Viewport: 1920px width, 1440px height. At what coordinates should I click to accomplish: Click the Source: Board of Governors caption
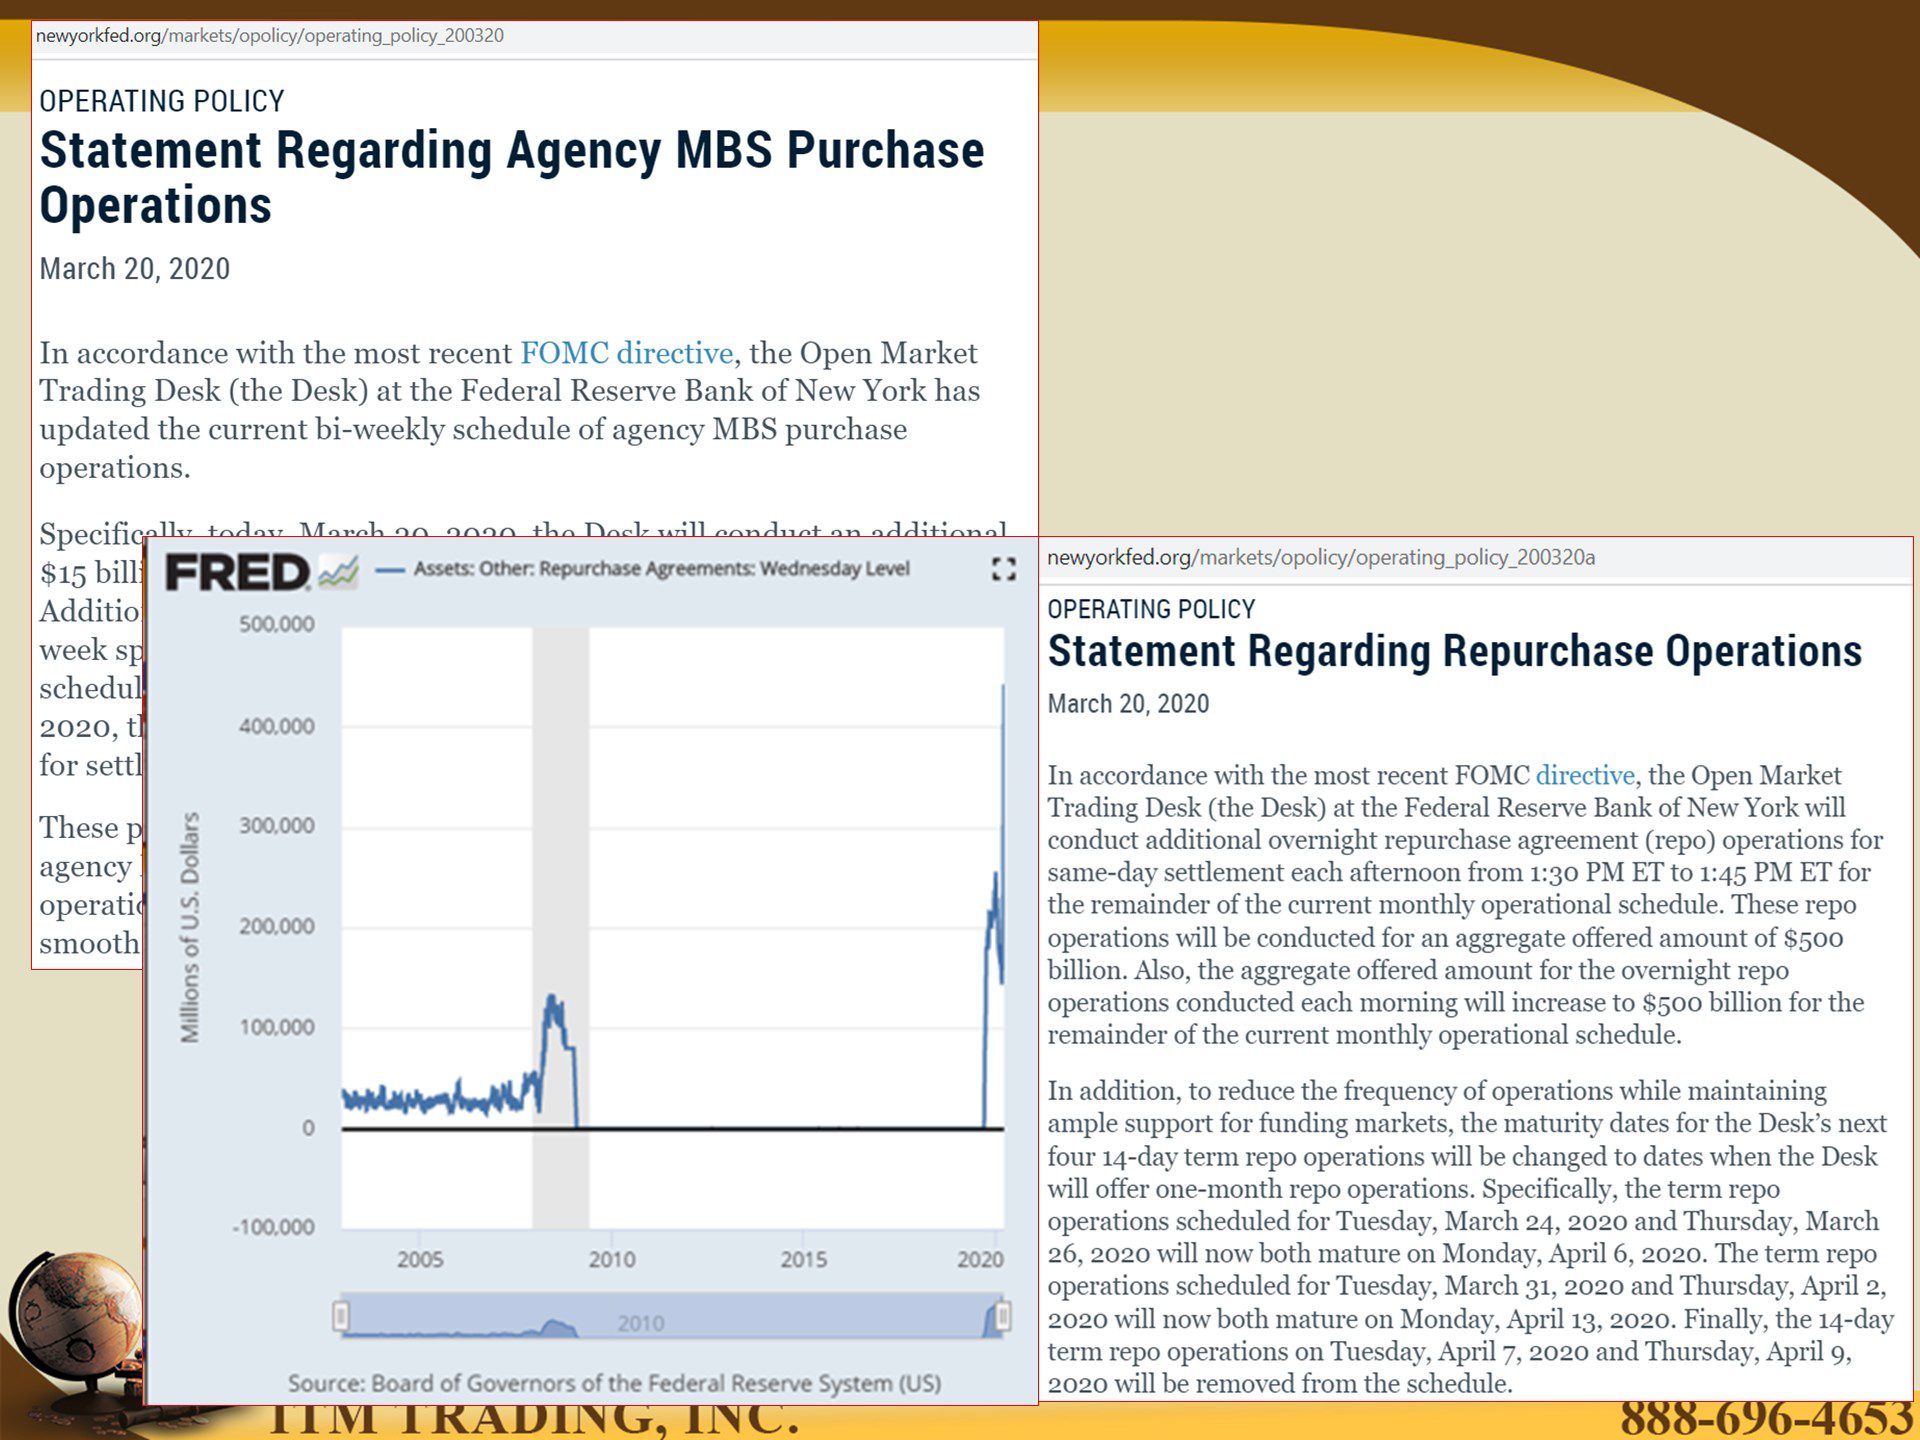615,1384
